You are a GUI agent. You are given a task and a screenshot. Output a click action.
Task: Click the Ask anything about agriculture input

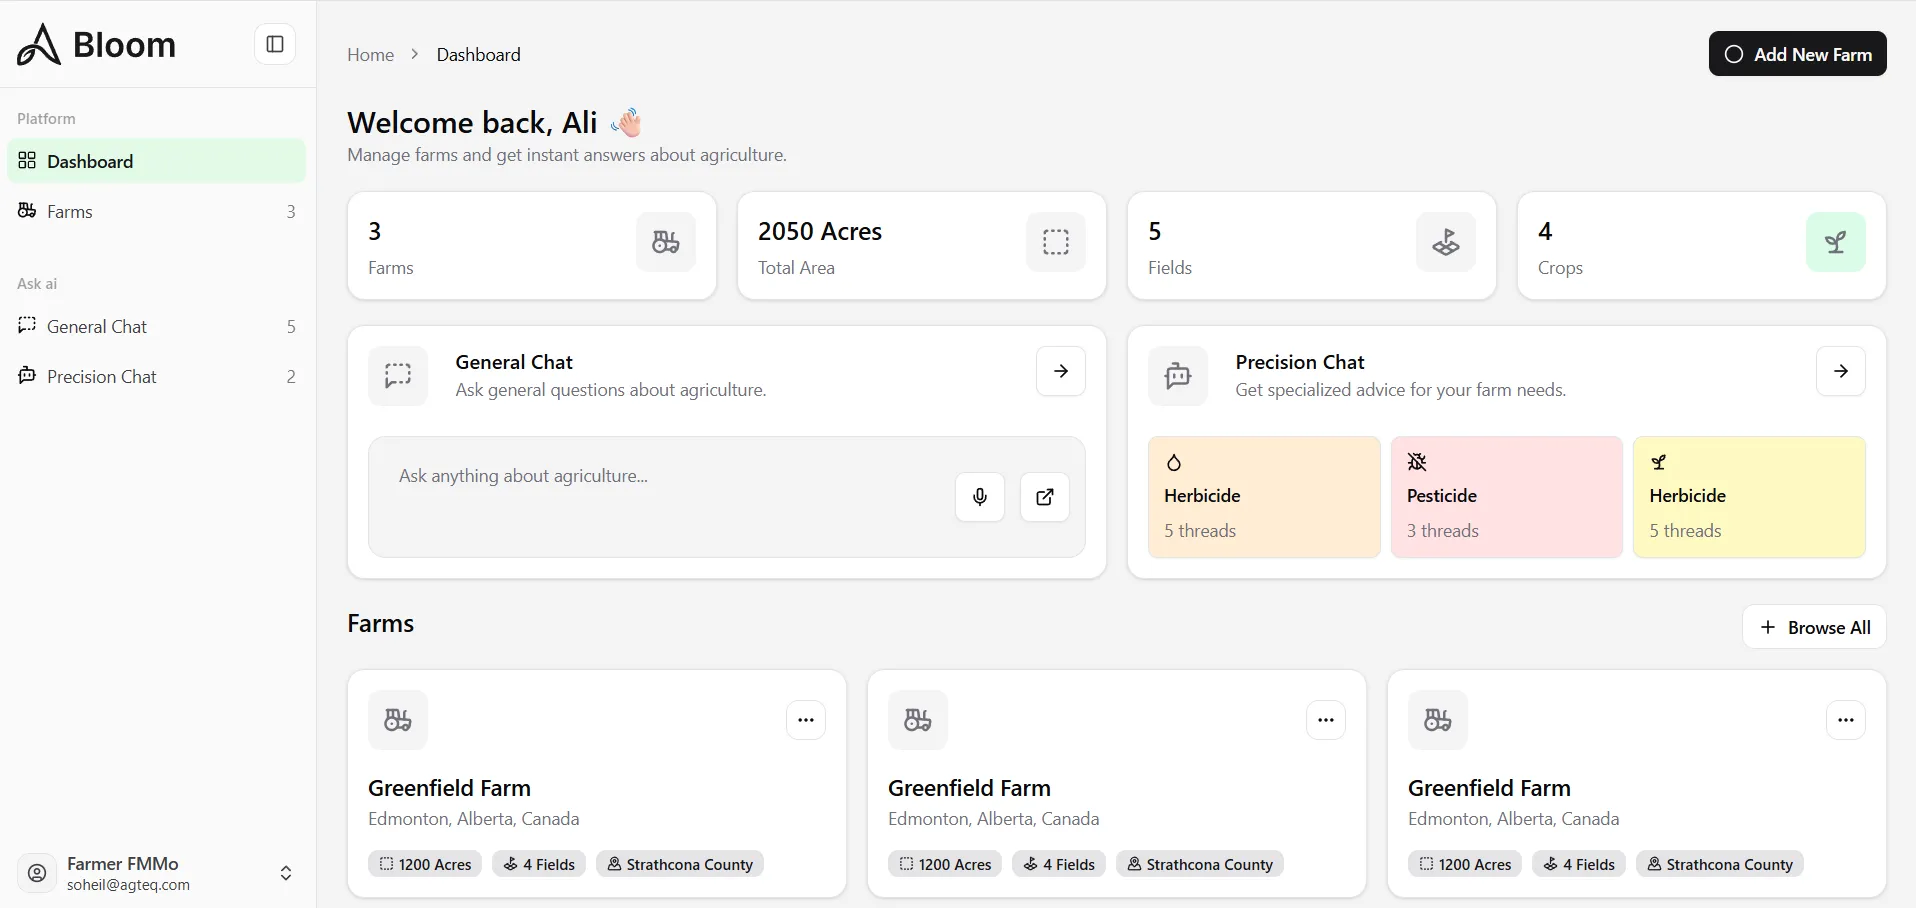point(660,477)
